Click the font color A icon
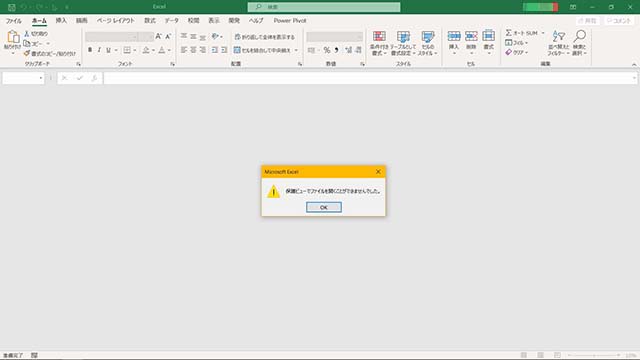Screen dimensions: 640x360 [x=162, y=50]
